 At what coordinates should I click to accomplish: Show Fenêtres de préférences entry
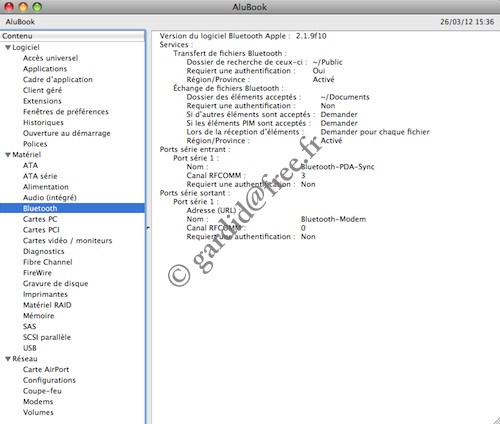pos(66,112)
